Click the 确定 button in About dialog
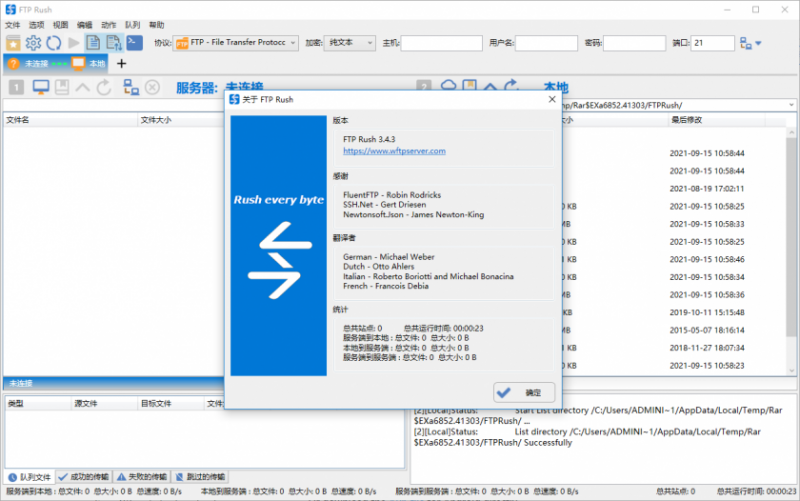The height and width of the screenshot is (501, 800). pyautogui.click(x=524, y=392)
